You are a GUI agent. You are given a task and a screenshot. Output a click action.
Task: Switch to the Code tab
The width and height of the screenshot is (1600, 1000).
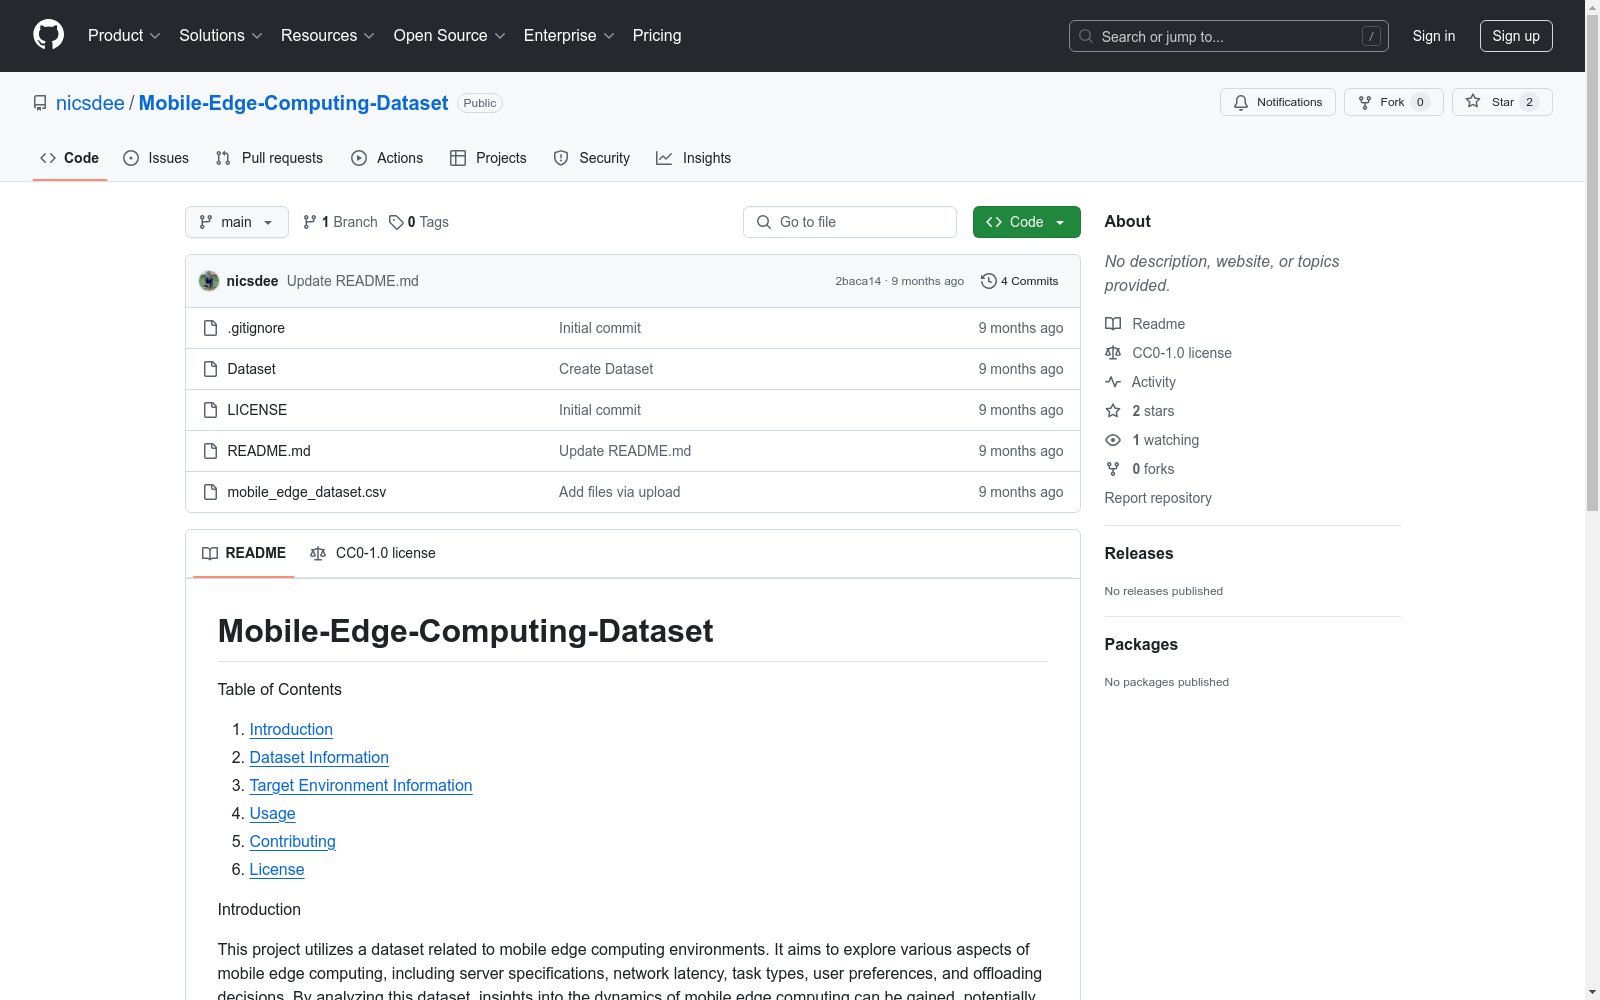pos(70,158)
